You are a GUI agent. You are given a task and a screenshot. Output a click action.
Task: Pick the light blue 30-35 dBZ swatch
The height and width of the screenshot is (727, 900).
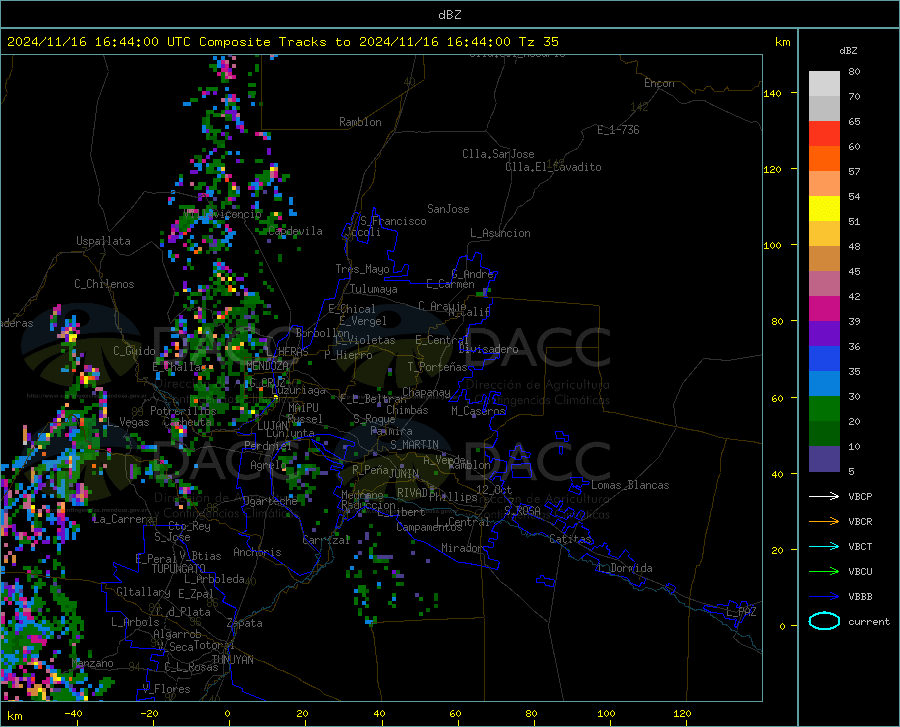(x=824, y=383)
